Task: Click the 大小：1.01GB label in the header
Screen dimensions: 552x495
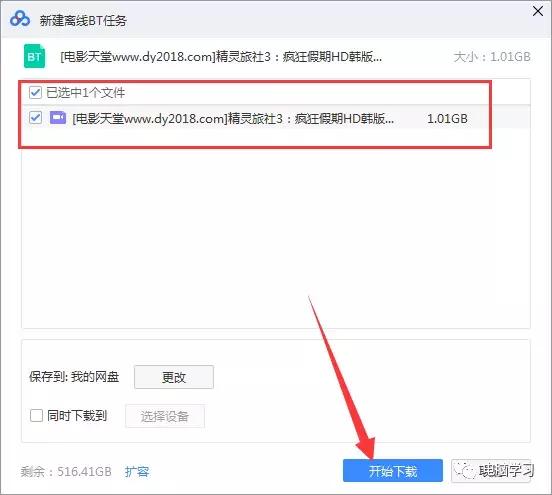Action: point(492,57)
